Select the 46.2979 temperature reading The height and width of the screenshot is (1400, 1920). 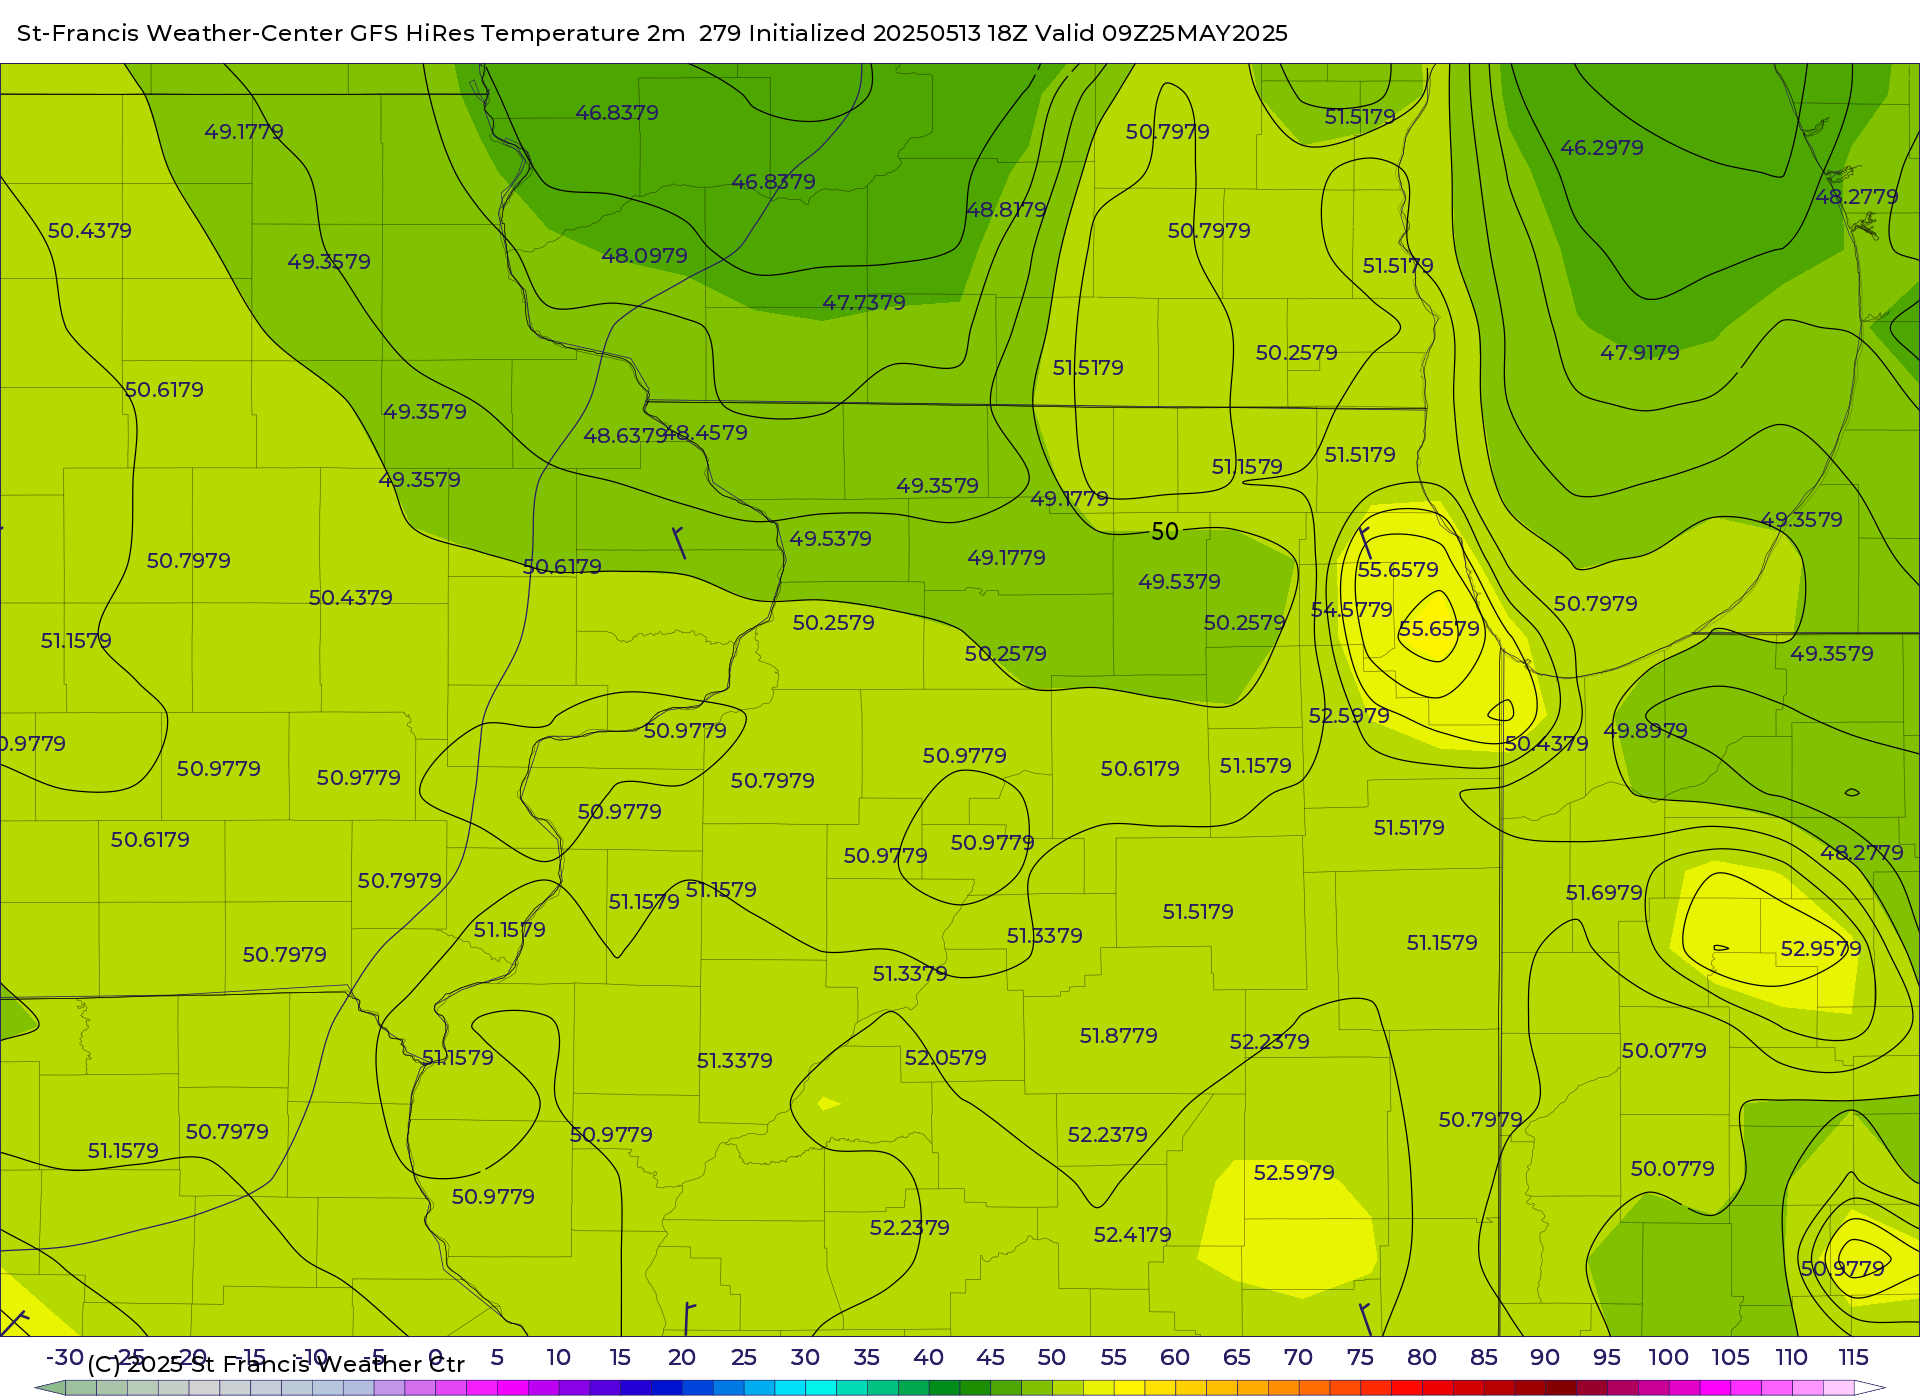(x=1602, y=148)
